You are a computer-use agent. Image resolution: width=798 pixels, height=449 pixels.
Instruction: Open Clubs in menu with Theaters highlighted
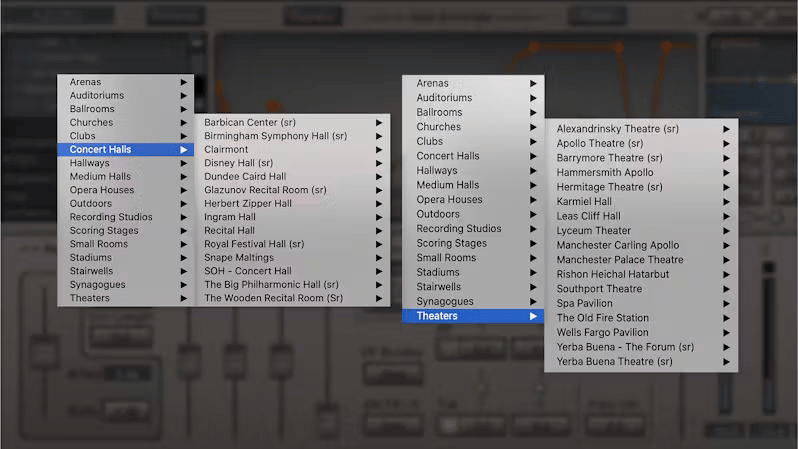tap(473, 142)
